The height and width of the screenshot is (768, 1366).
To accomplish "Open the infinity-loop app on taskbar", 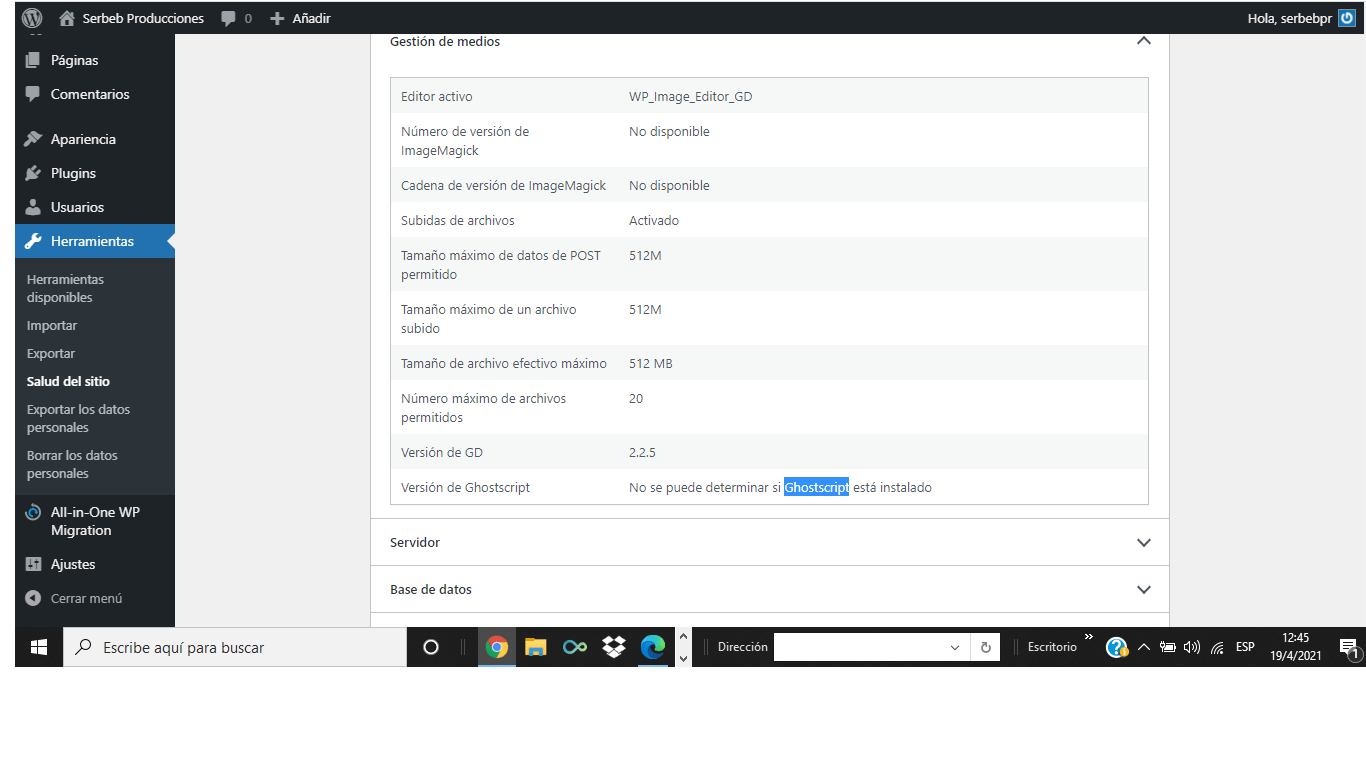I will click(x=575, y=647).
